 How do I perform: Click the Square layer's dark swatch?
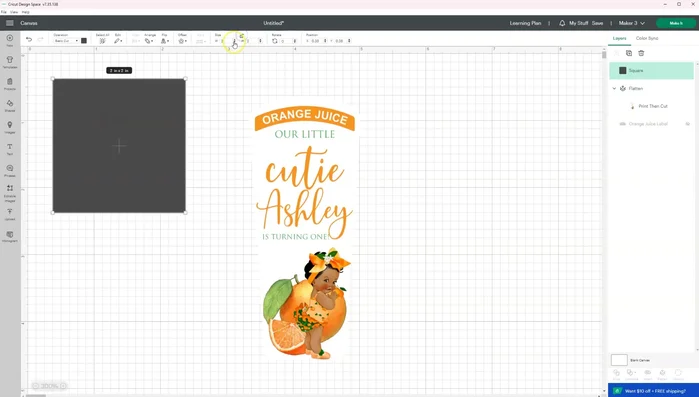pyautogui.click(x=623, y=70)
